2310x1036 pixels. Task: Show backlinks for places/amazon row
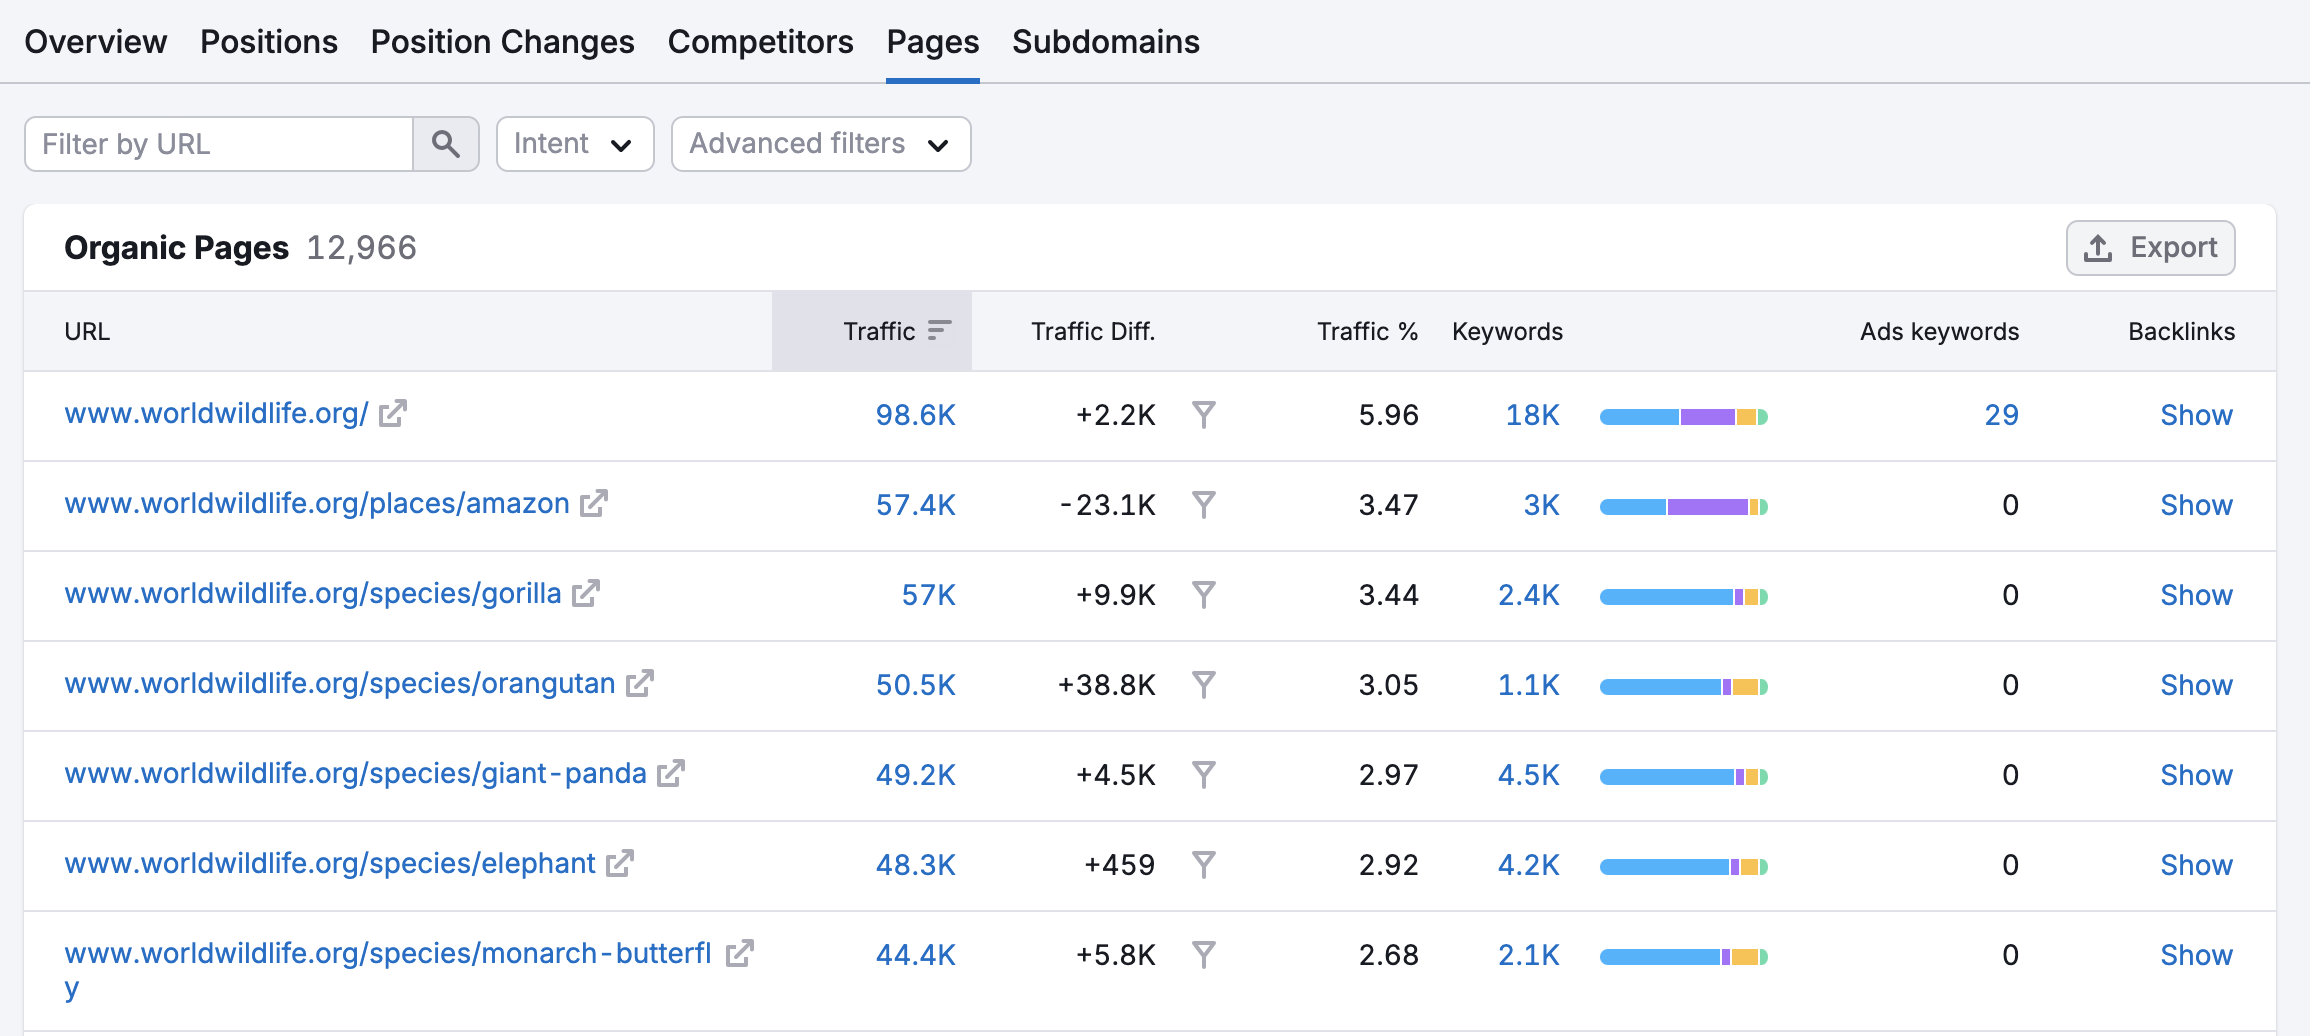click(x=2197, y=505)
